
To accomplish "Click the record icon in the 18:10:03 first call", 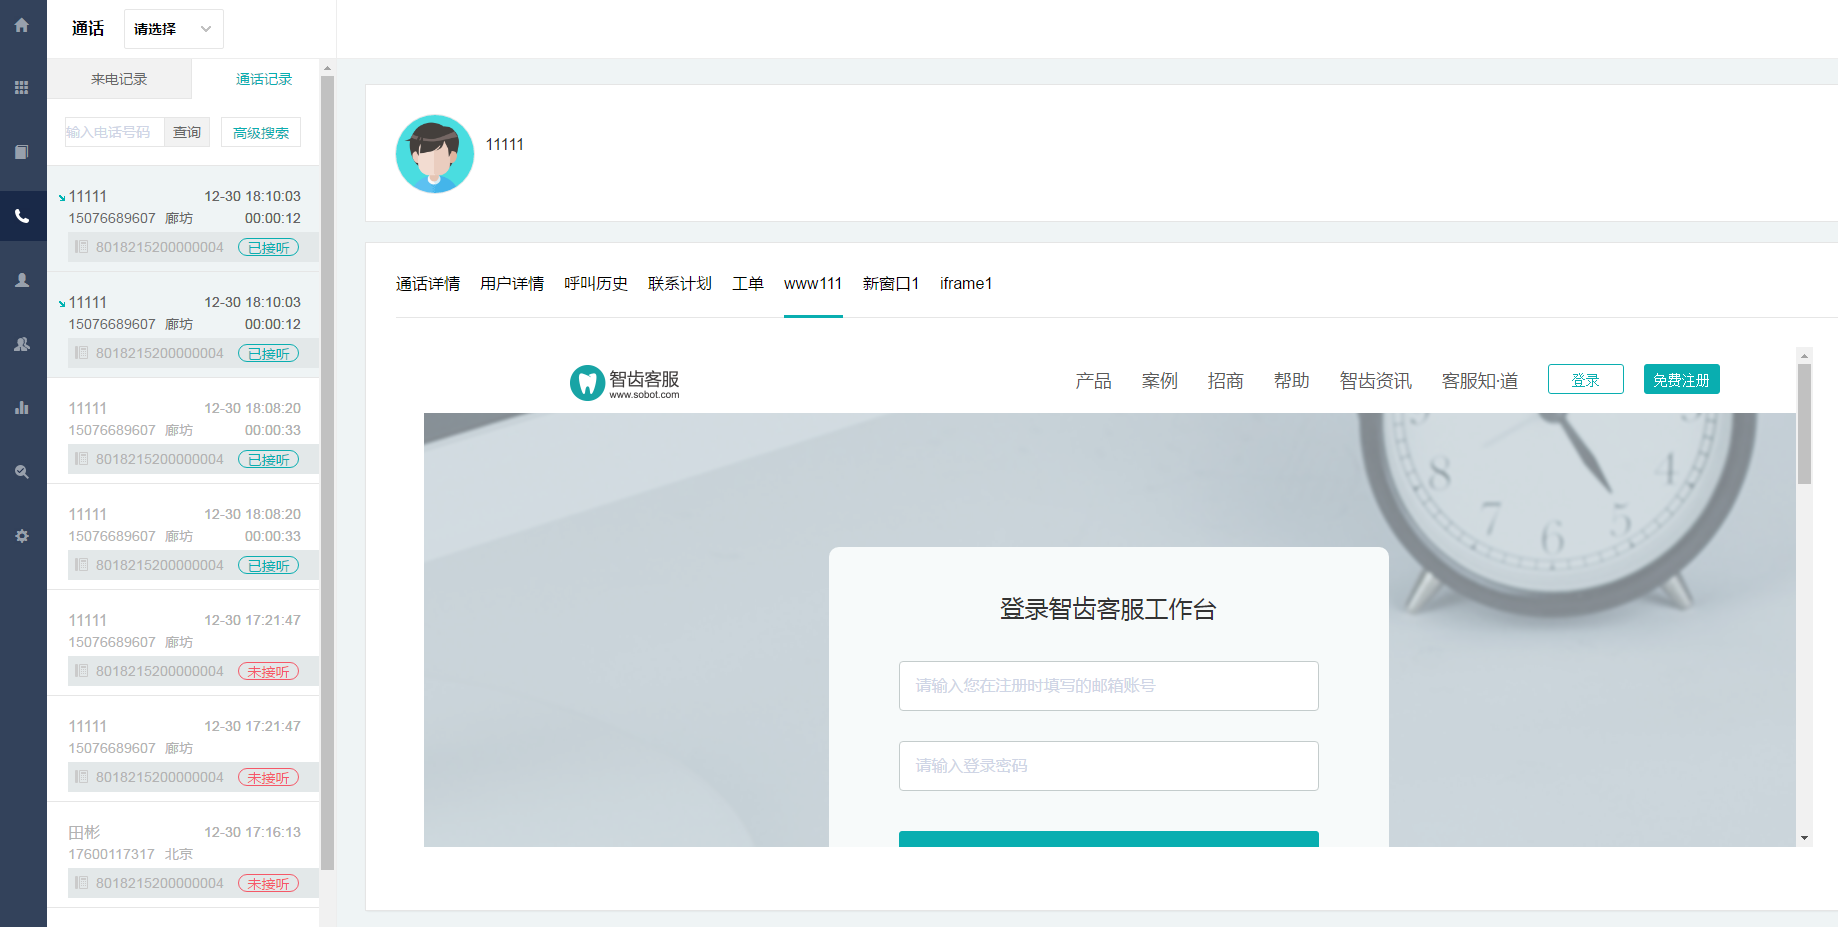I will coord(82,247).
